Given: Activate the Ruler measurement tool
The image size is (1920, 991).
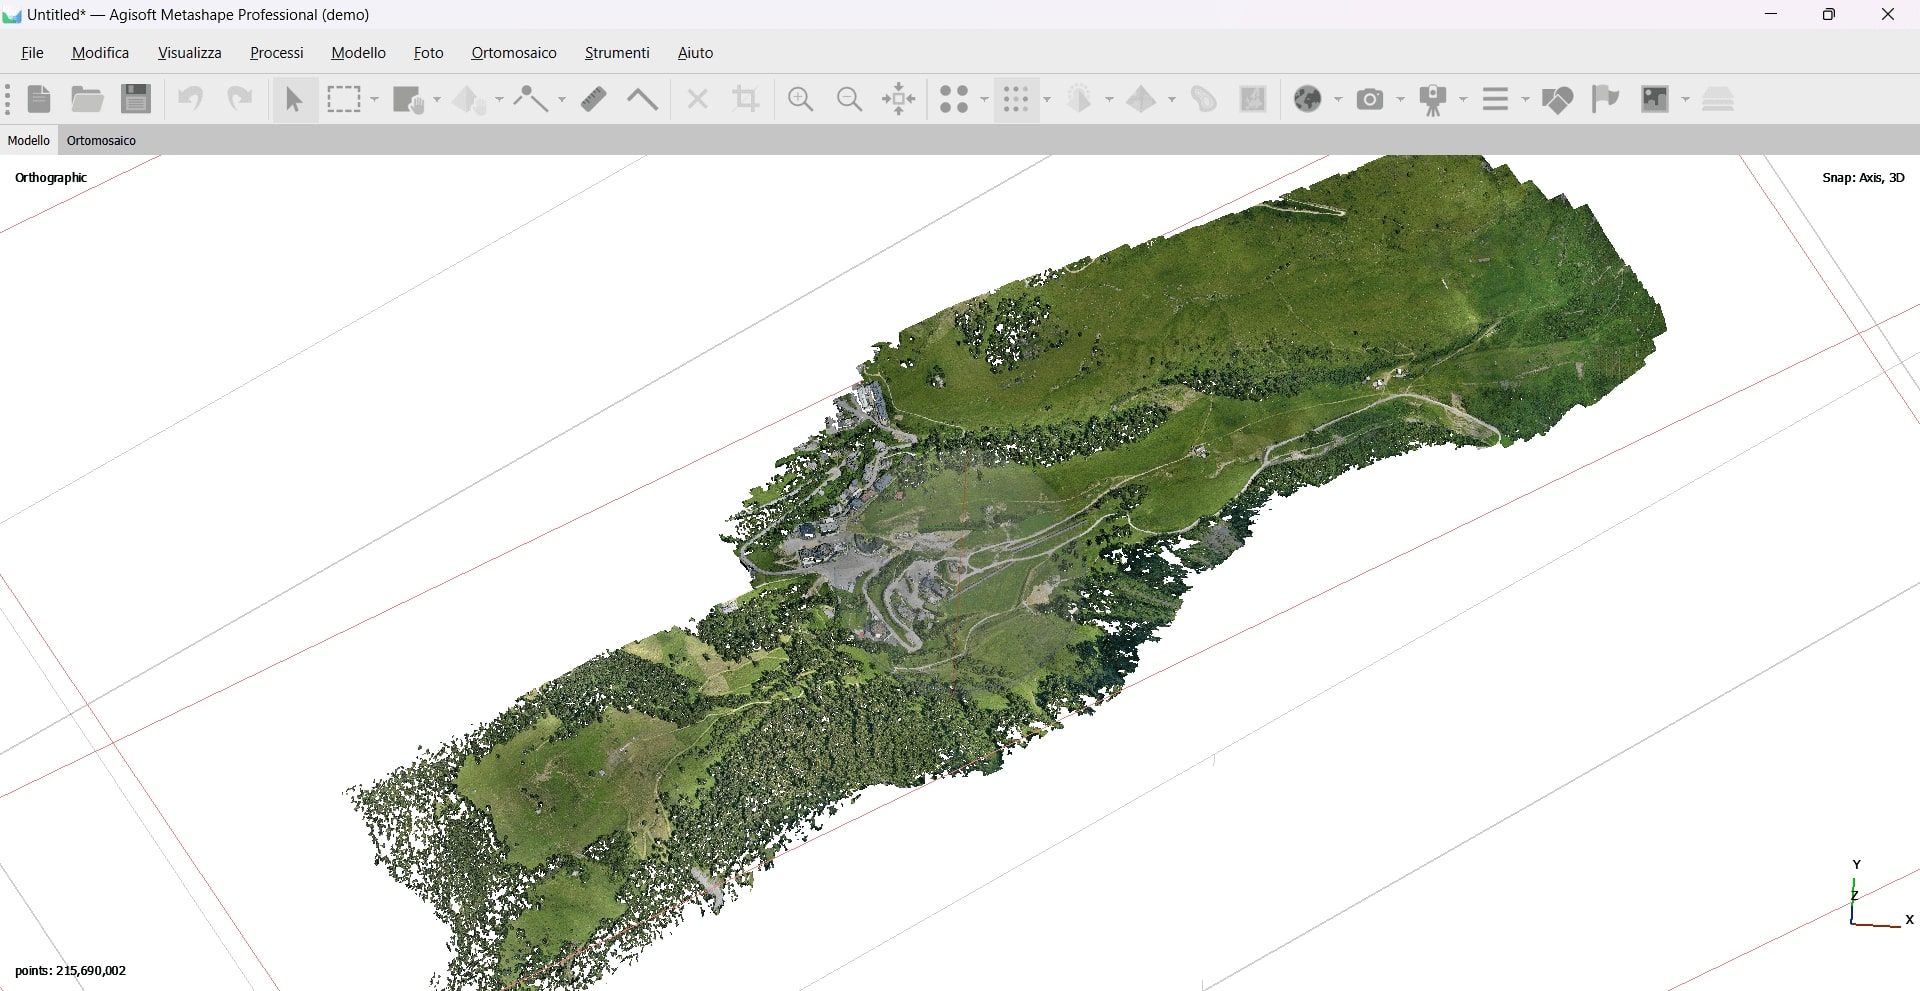Looking at the screenshot, I should (x=594, y=99).
